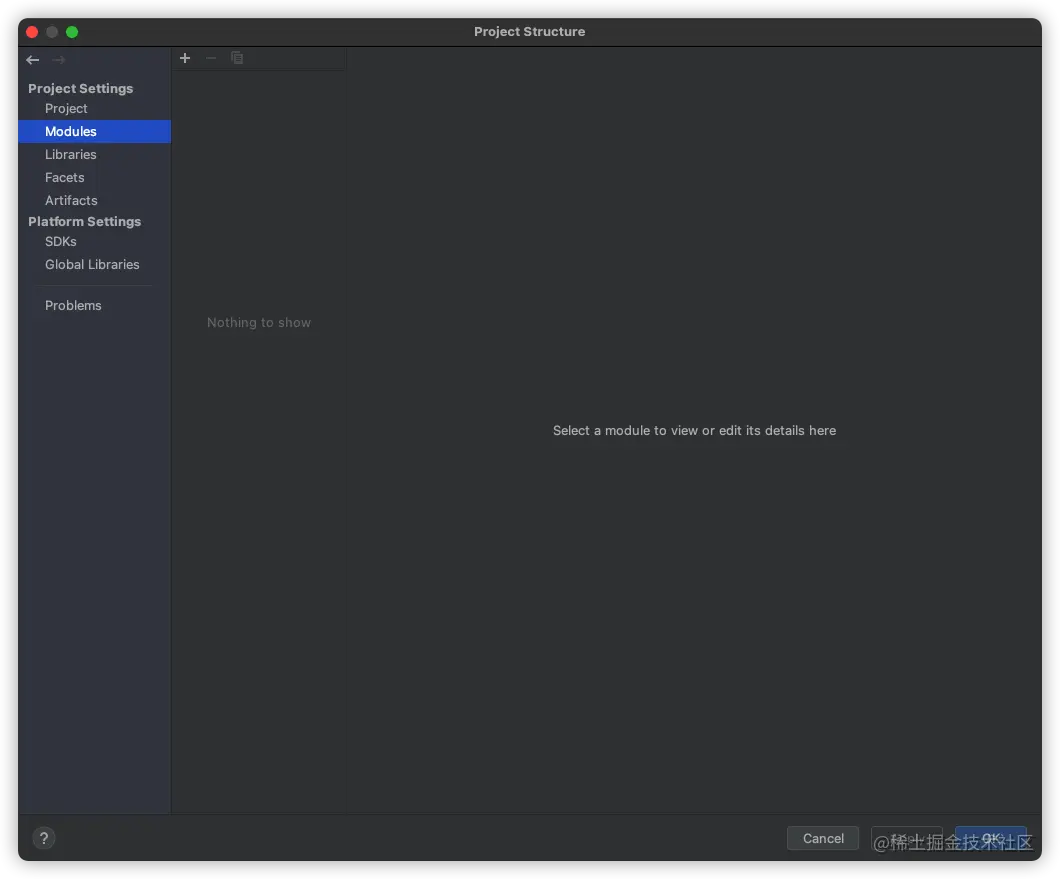Click the back navigation arrow
1060x879 pixels.
[x=32, y=60]
